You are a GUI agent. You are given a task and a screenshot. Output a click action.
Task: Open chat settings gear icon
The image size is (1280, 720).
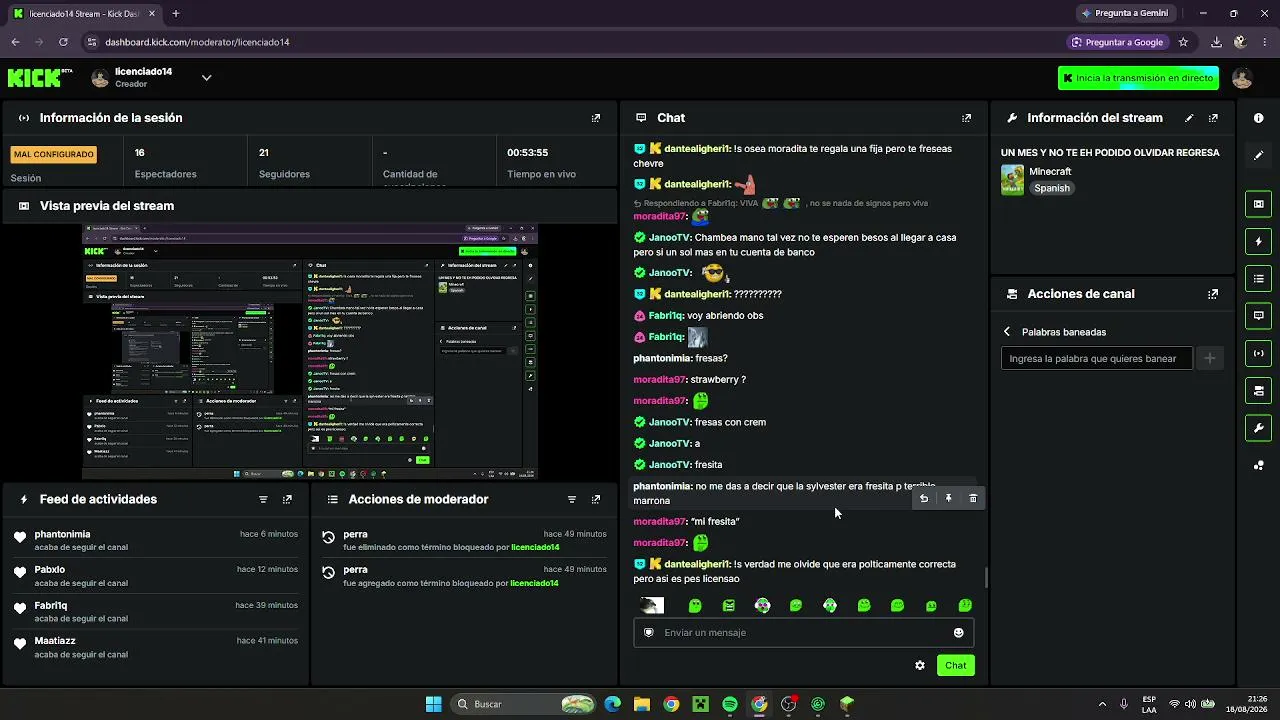920,665
